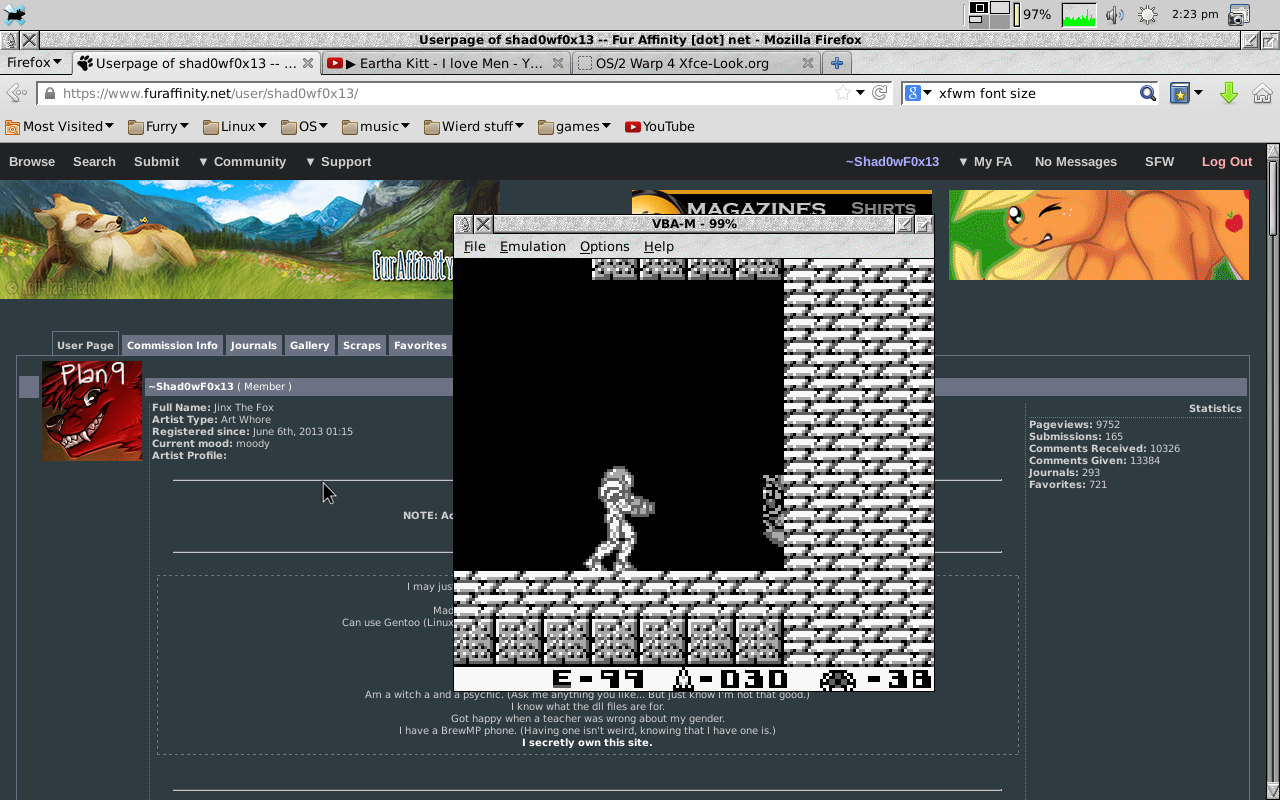This screenshot has width=1280, height=800.
Task: Select the User Page tab
Action: pos(85,345)
